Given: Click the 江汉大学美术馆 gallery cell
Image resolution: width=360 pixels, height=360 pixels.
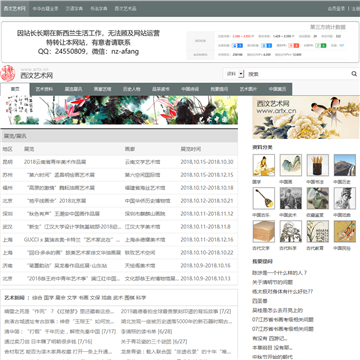Looking at the screenshot, I should coord(142,227).
